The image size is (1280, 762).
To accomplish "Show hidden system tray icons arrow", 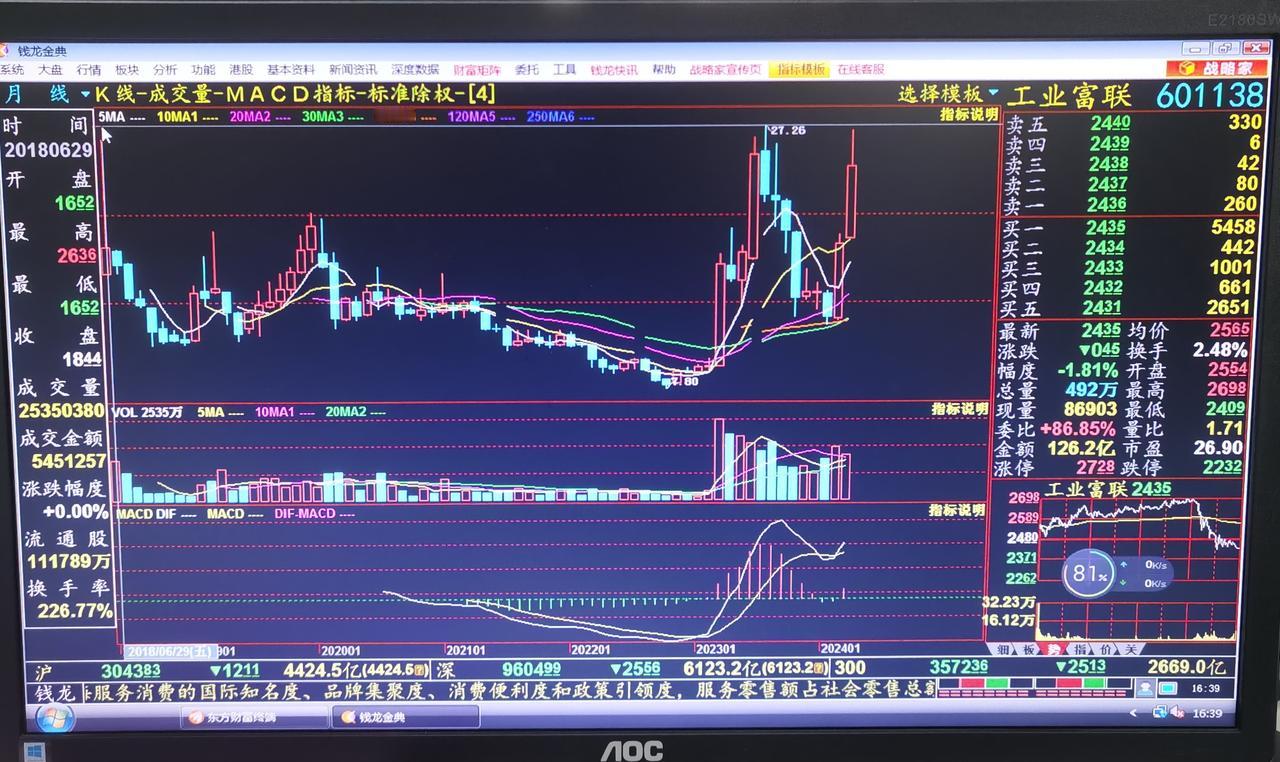I will coord(1133,714).
